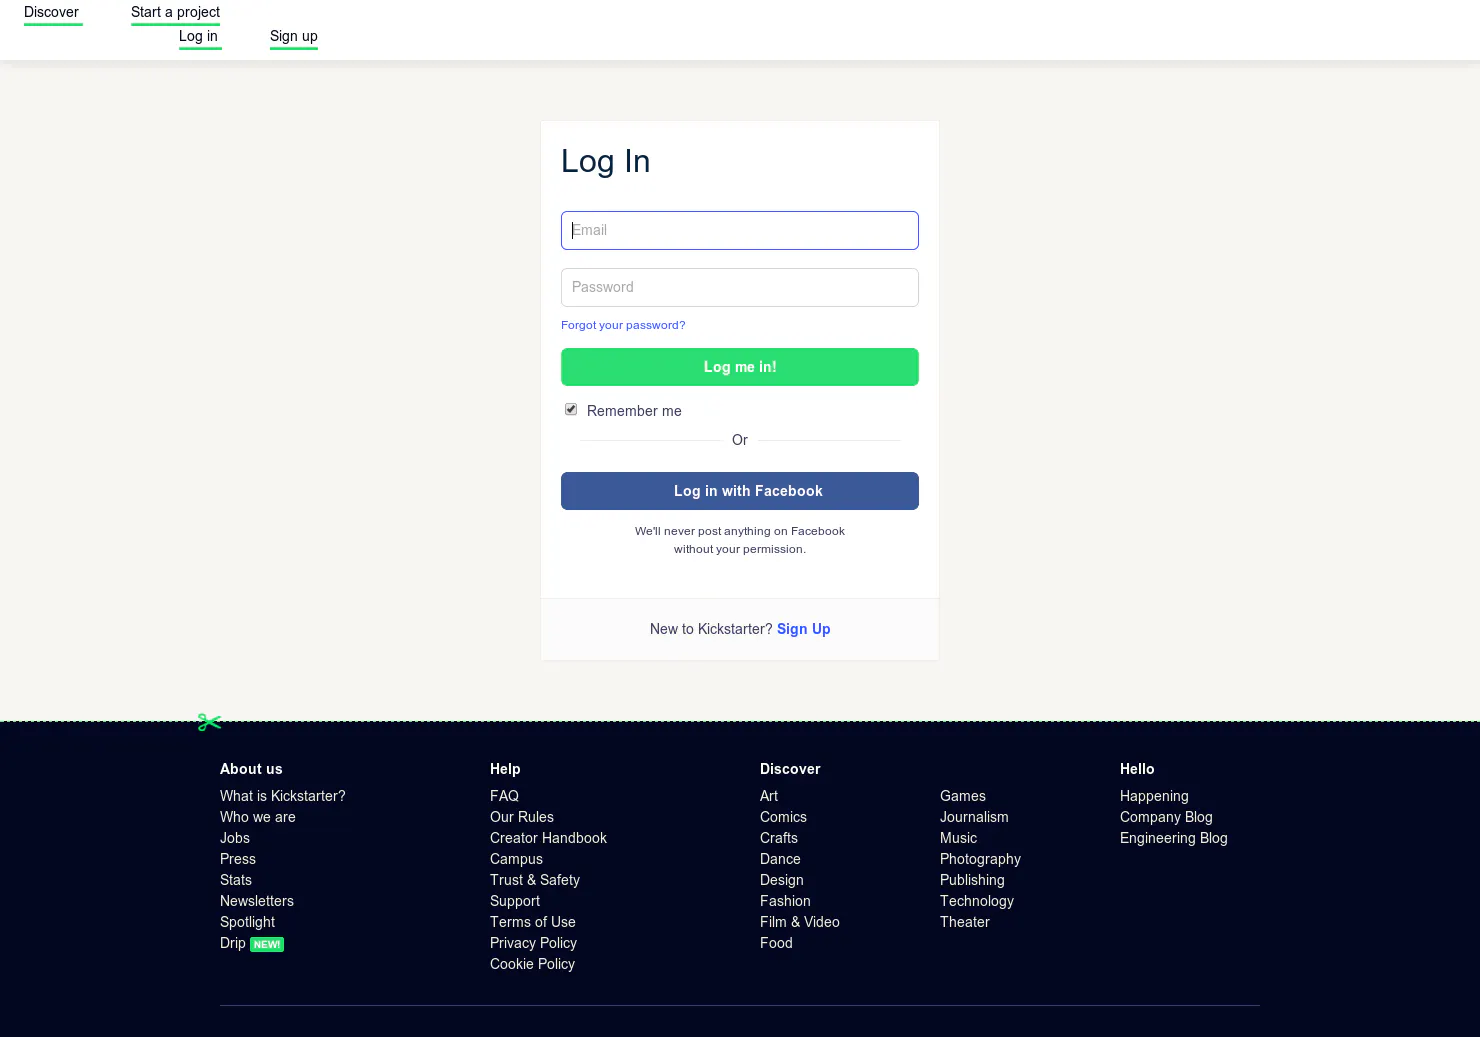The height and width of the screenshot is (1037, 1480).
Task: Select Start a project in the header
Action: tap(175, 12)
